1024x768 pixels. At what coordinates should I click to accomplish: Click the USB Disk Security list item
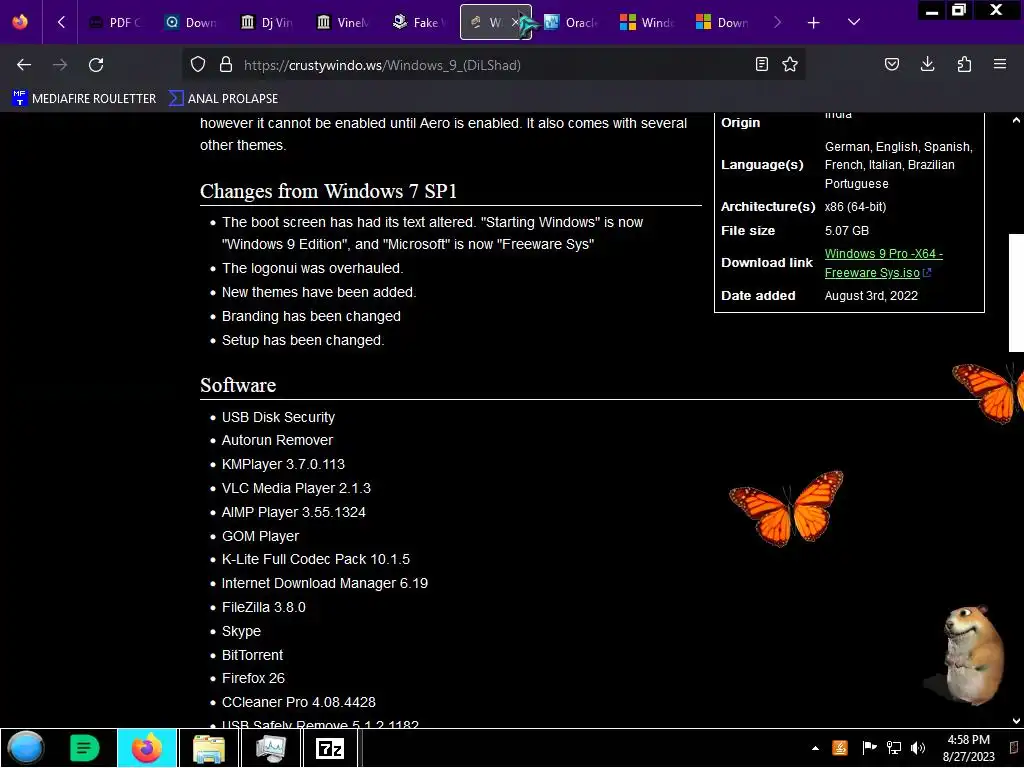(x=278, y=417)
